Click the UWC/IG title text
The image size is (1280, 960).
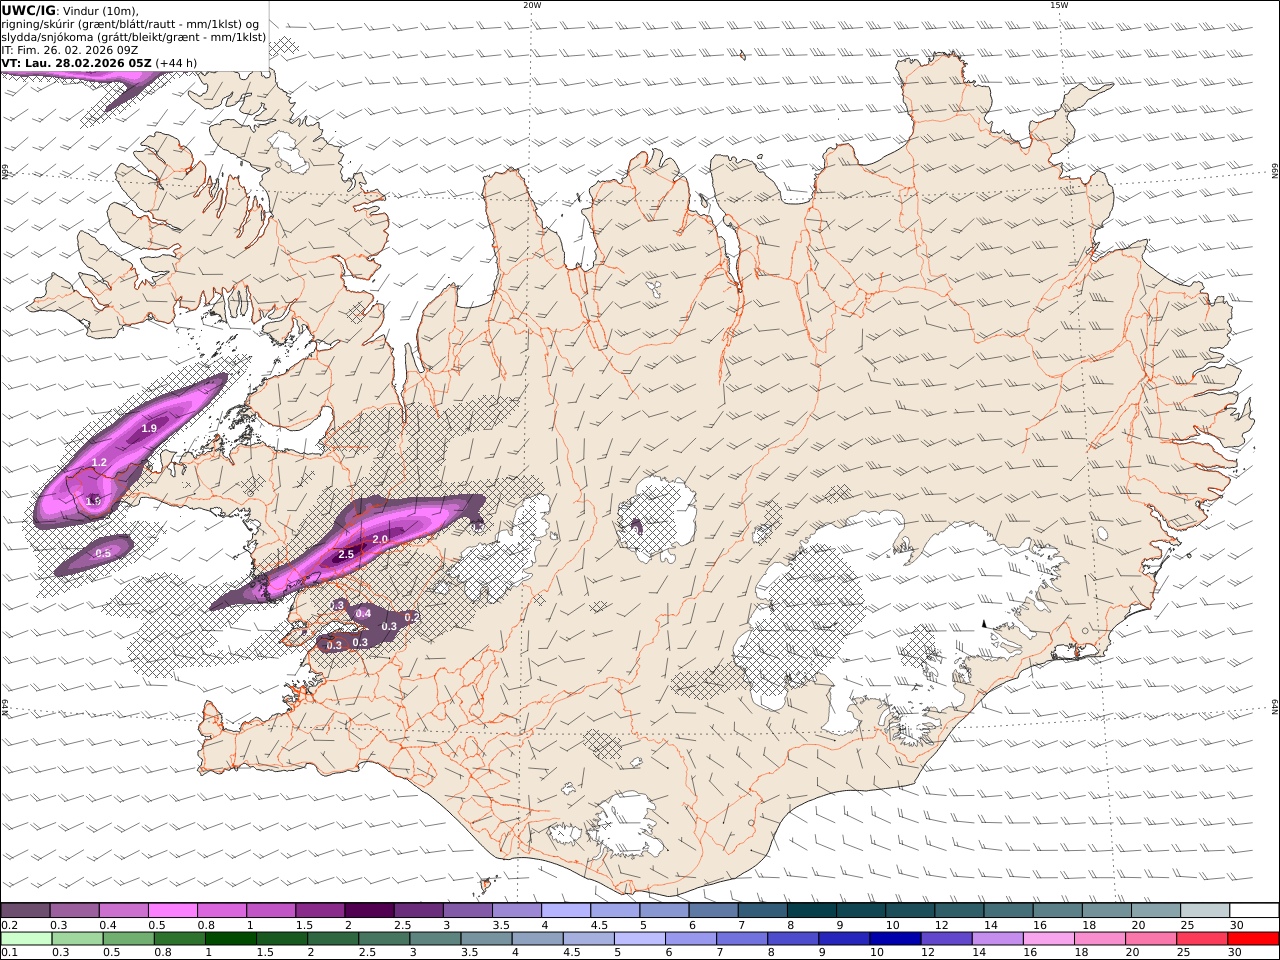(28, 11)
